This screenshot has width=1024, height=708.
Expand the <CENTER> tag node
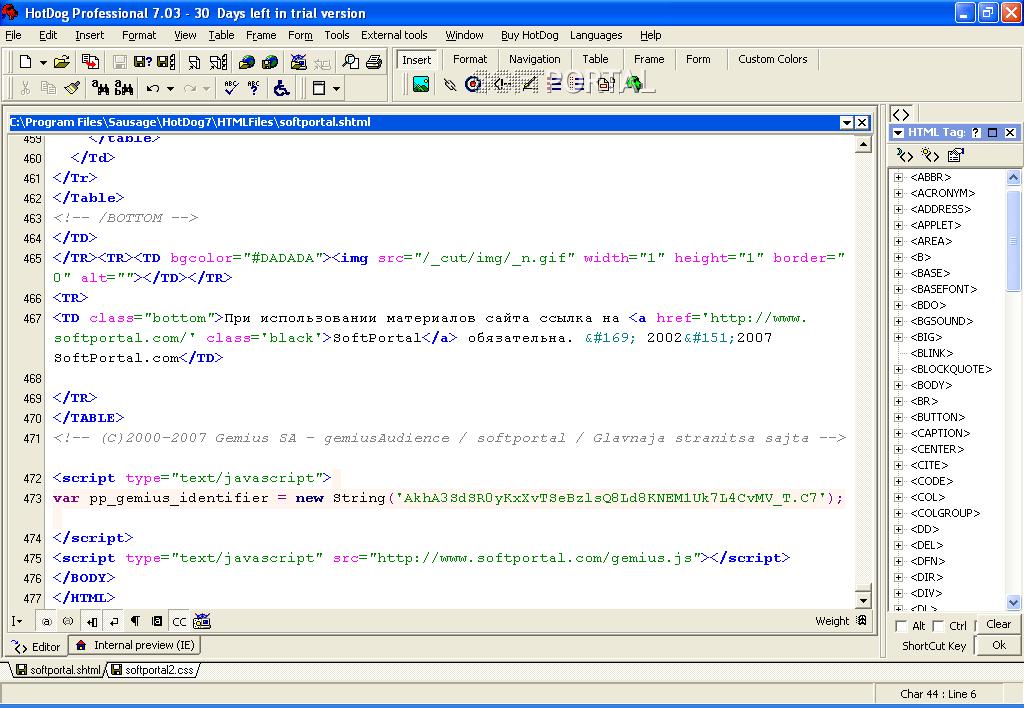899,449
